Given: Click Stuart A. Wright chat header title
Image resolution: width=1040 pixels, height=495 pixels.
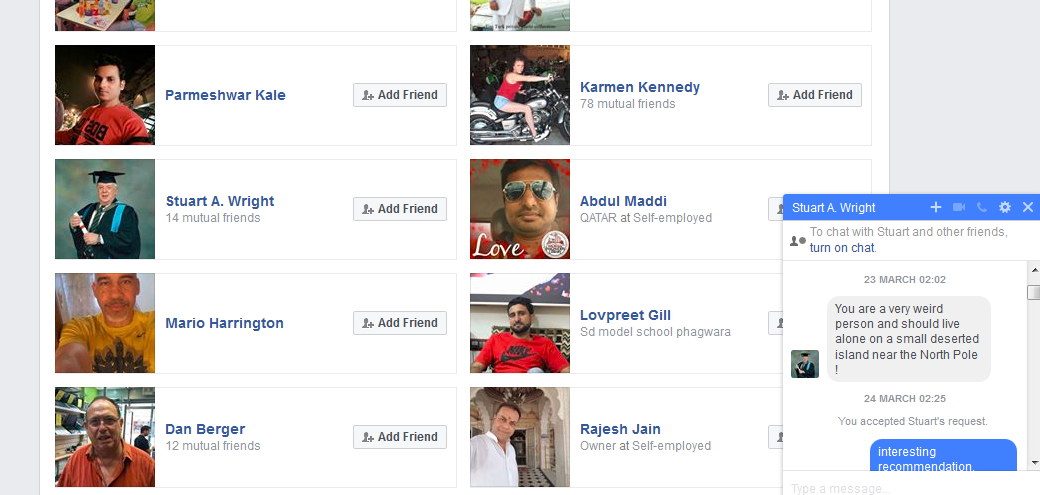Looking at the screenshot, I should pos(834,208).
